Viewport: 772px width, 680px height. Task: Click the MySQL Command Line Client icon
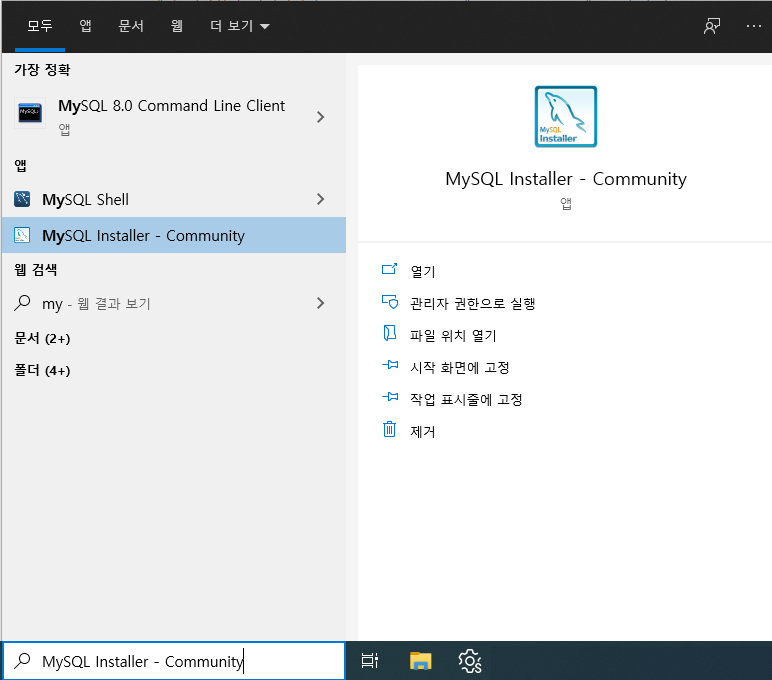click(x=30, y=113)
